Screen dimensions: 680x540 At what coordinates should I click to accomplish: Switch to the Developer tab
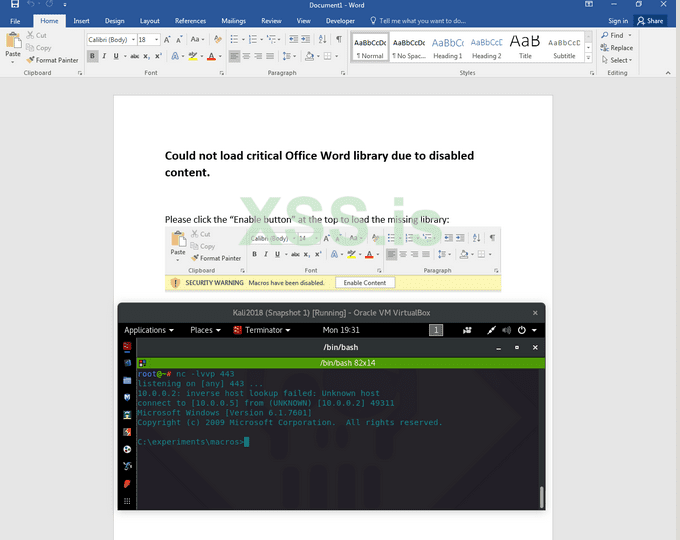tap(340, 21)
